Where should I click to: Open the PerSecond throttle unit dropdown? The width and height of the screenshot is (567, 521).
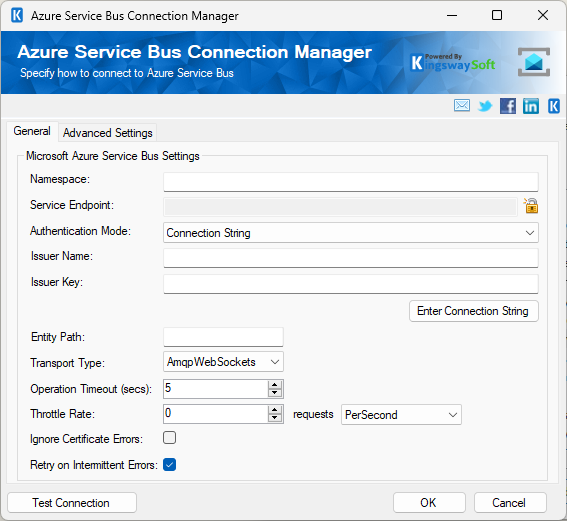(401, 415)
